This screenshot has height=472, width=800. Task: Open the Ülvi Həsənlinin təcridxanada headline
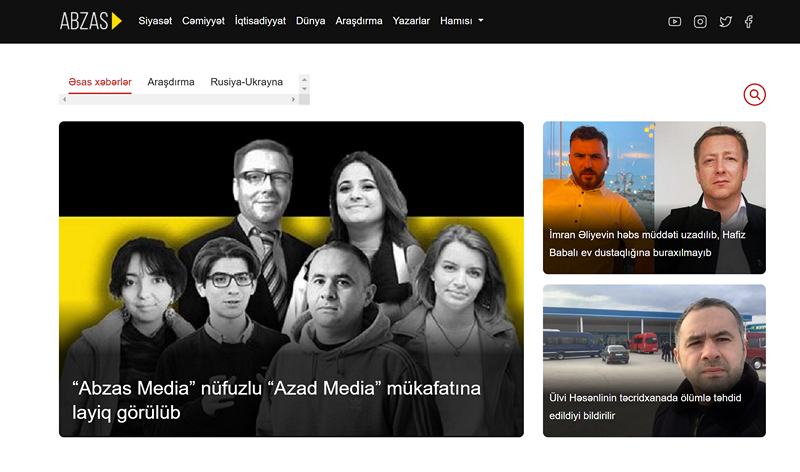point(645,407)
